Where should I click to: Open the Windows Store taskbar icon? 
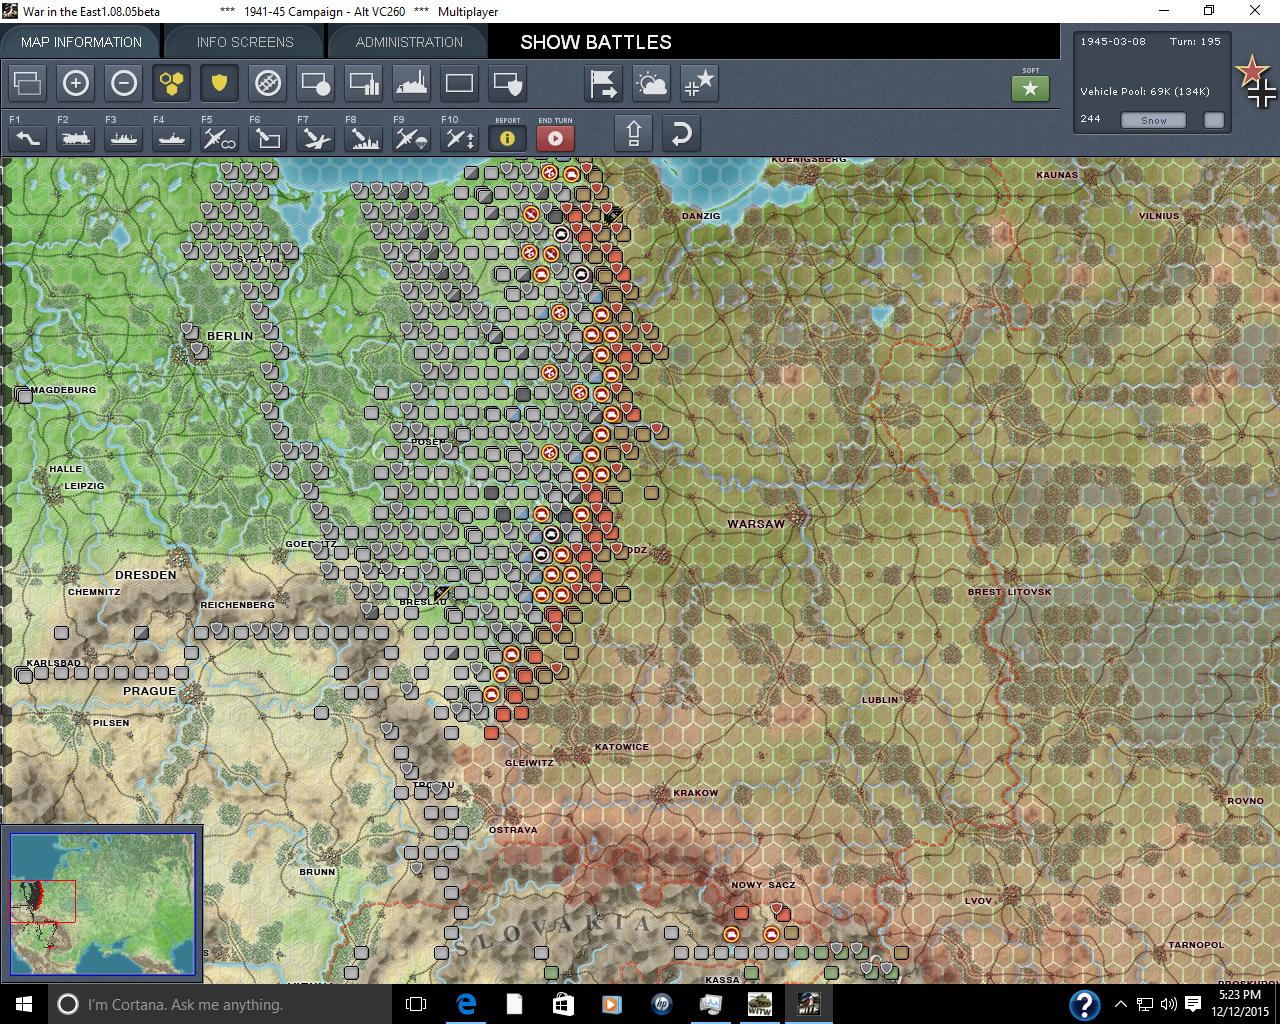(563, 1004)
